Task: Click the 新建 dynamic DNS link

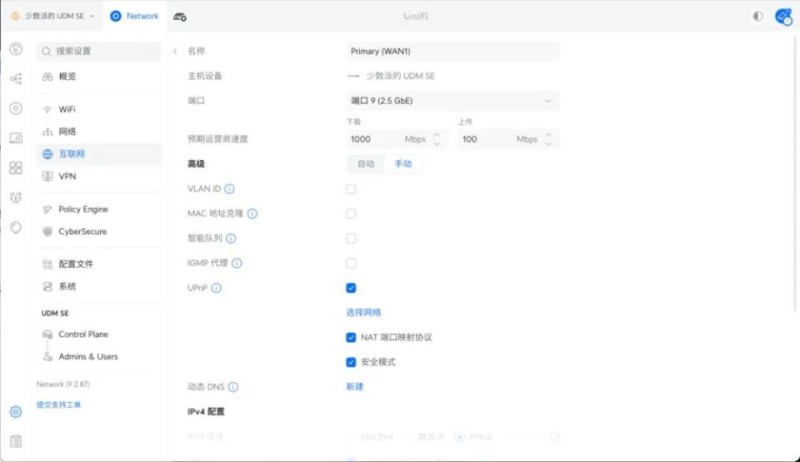Action: click(355, 386)
